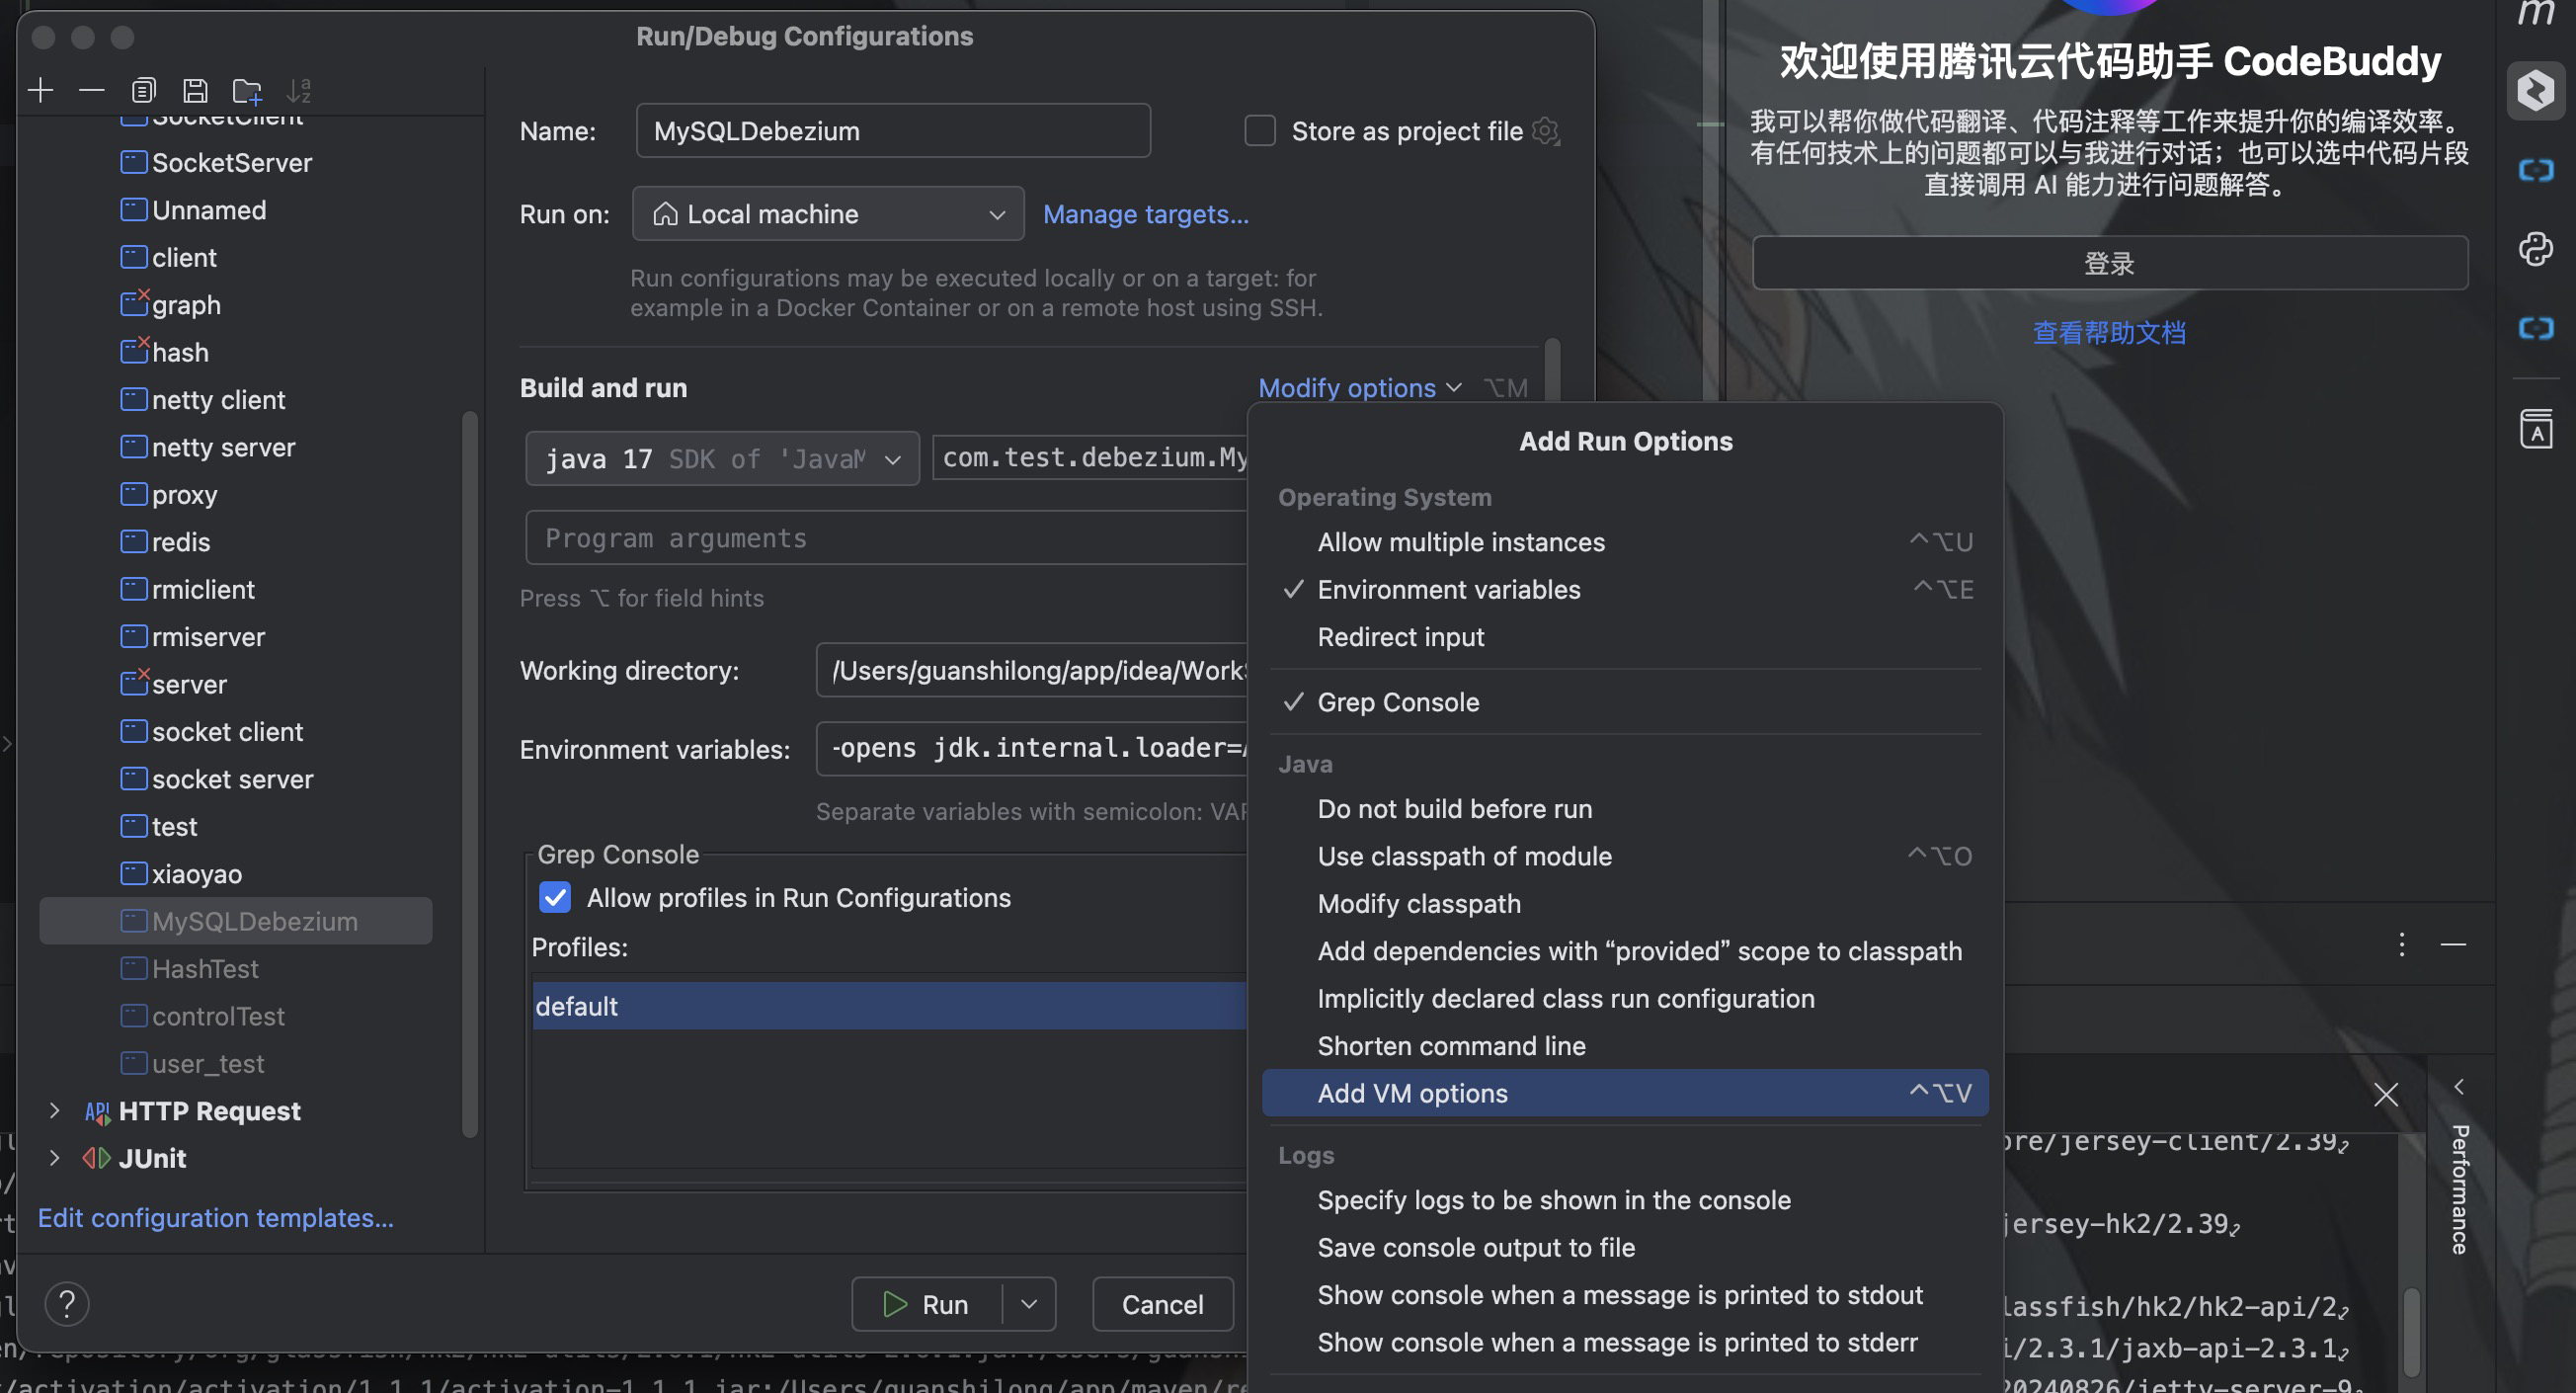Choose Specify logs to be shown in console
The height and width of the screenshot is (1393, 2576).
tap(1625, 1200)
